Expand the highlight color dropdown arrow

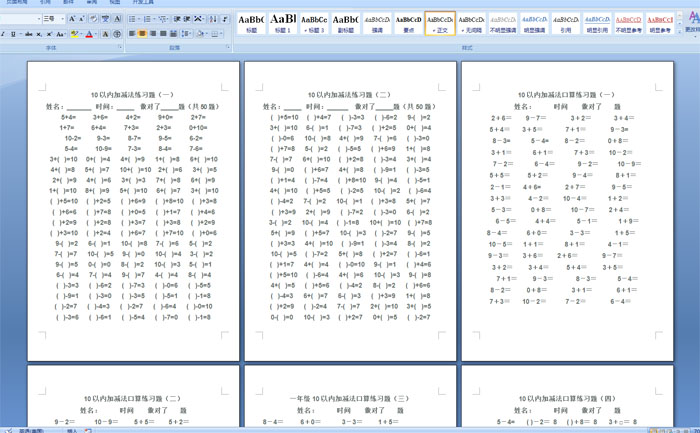coord(82,34)
